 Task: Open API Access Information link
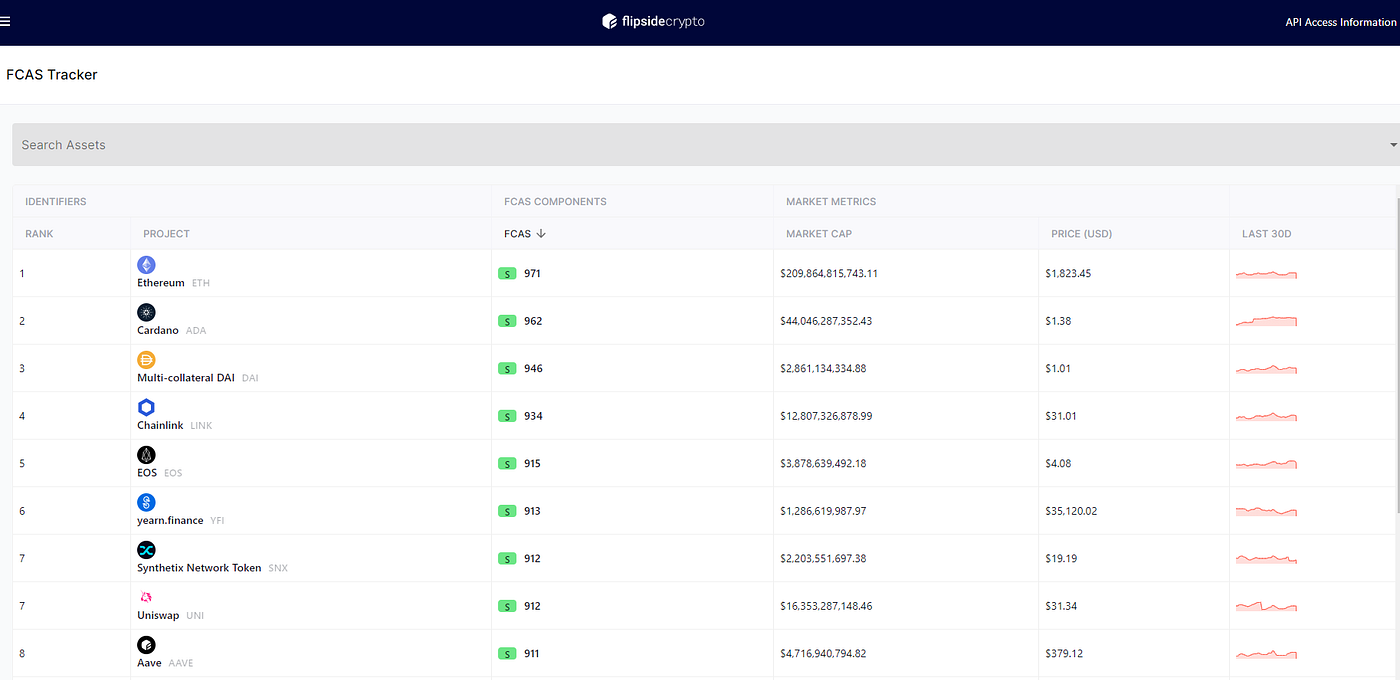(1340, 22)
